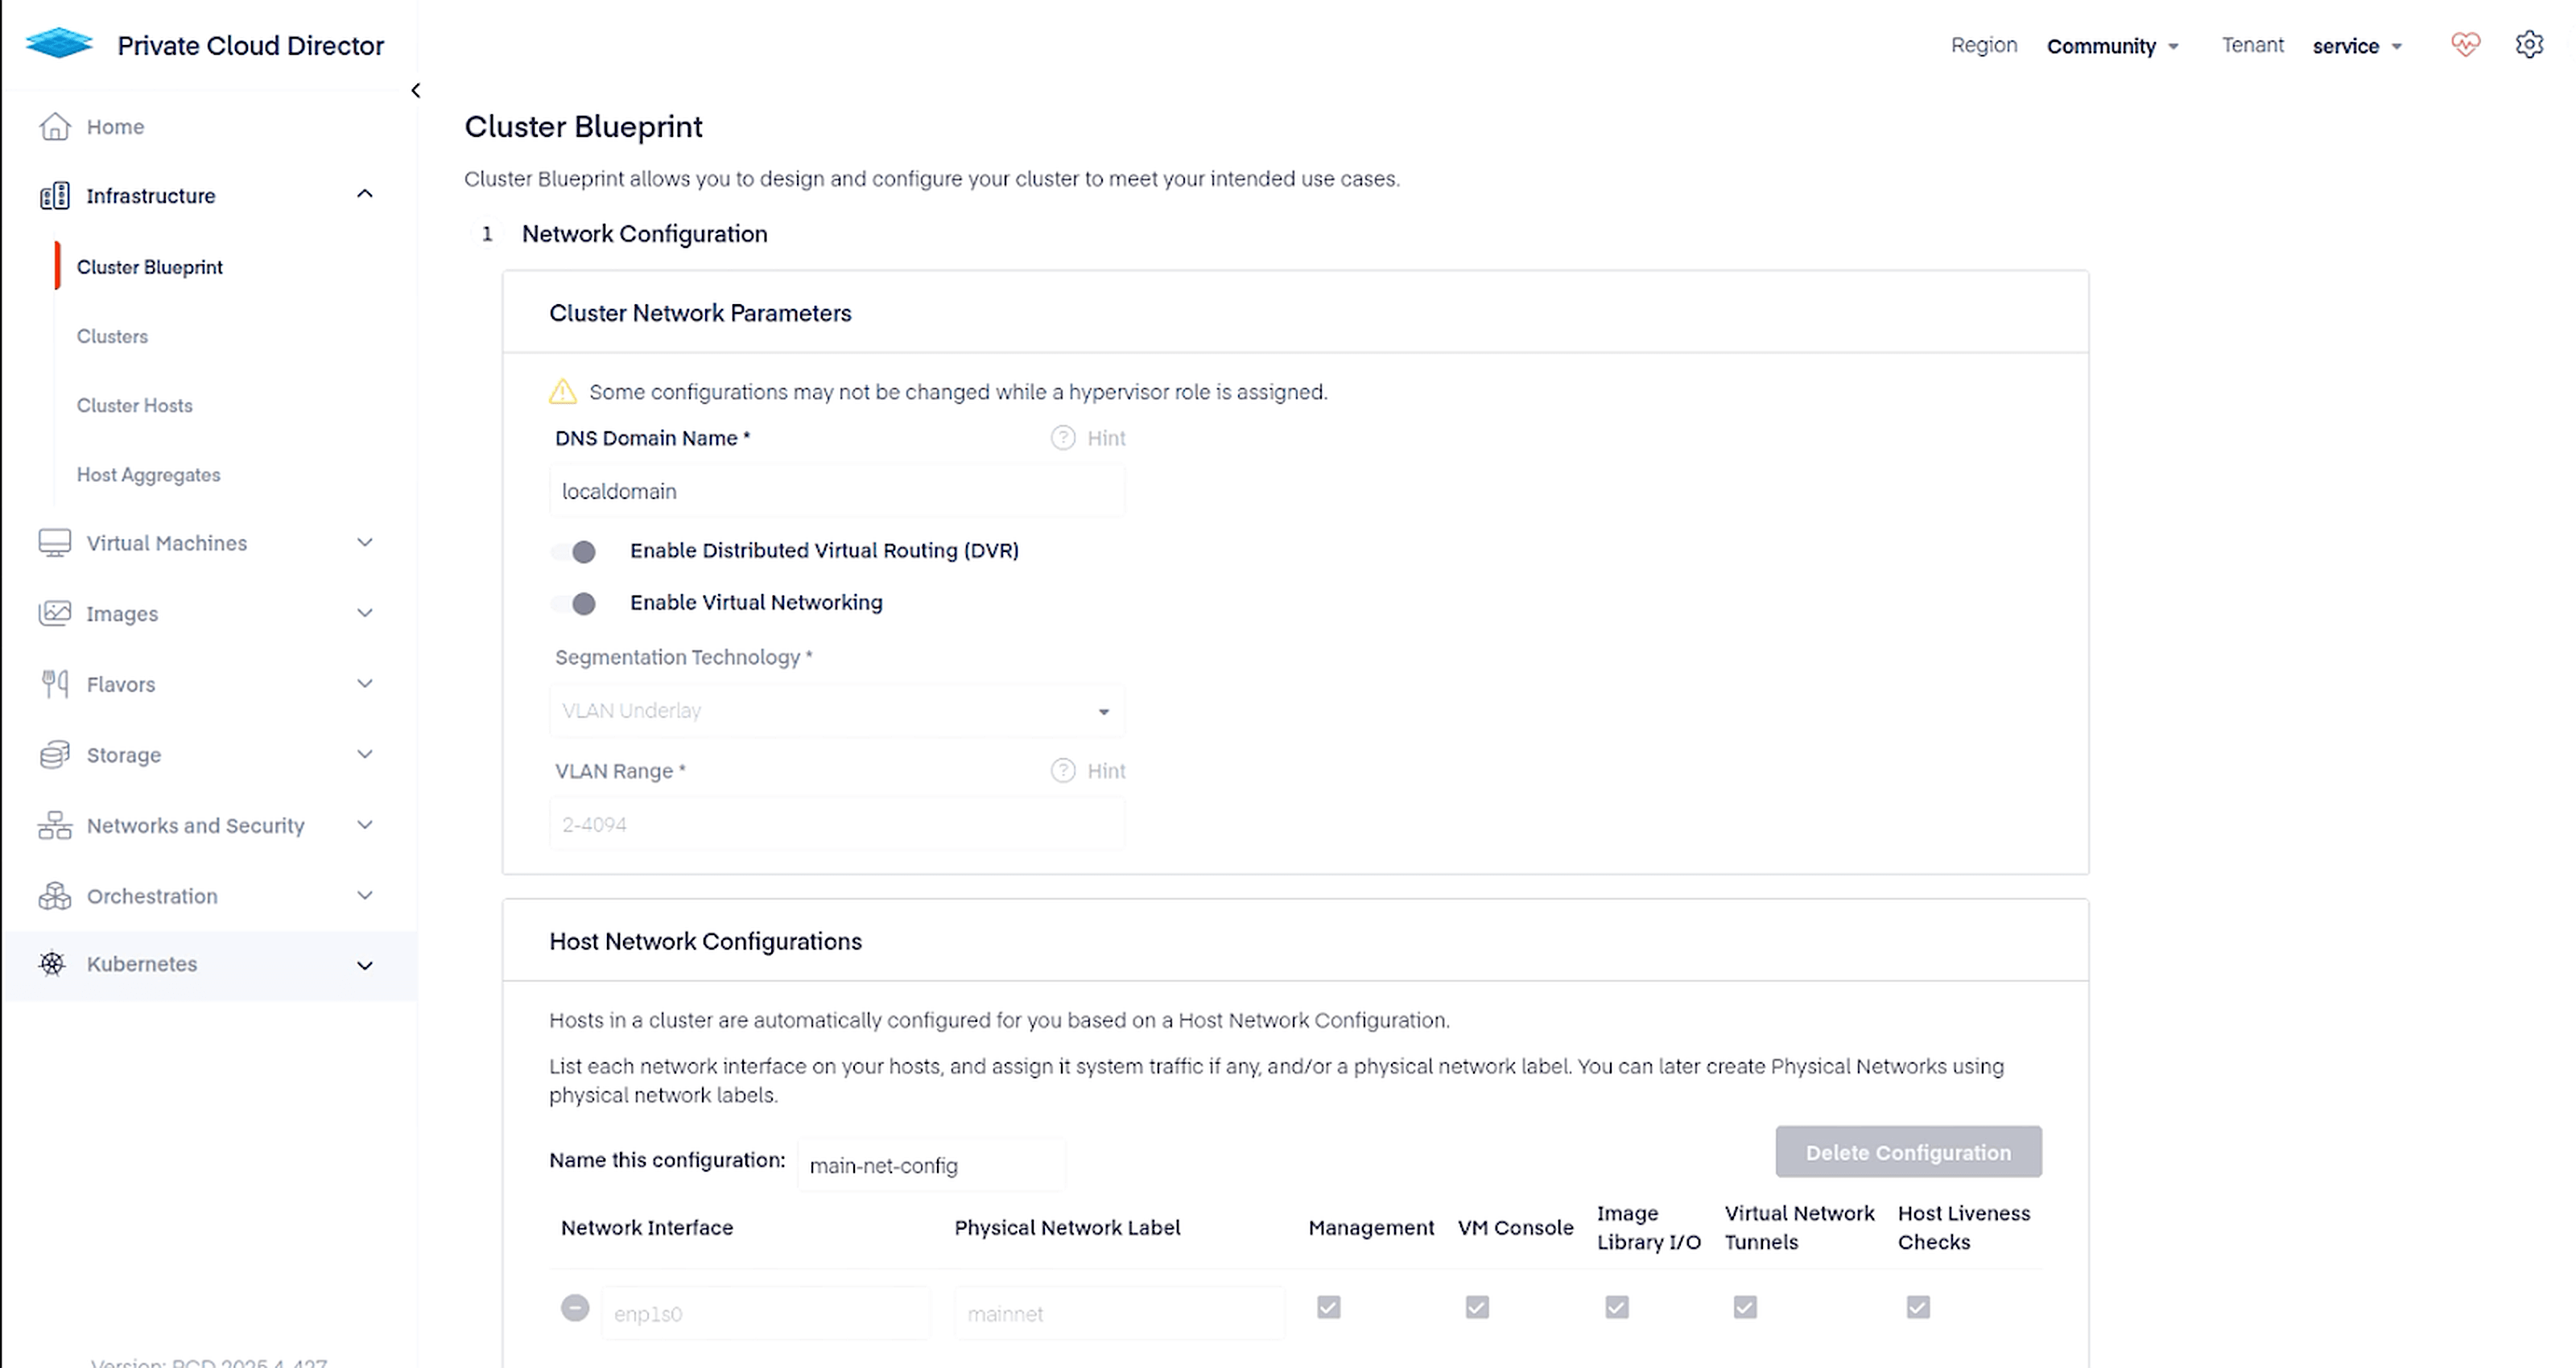The width and height of the screenshot is (2576, 1368).
Task: Click the Home house icon
Action: click(55, 127)
